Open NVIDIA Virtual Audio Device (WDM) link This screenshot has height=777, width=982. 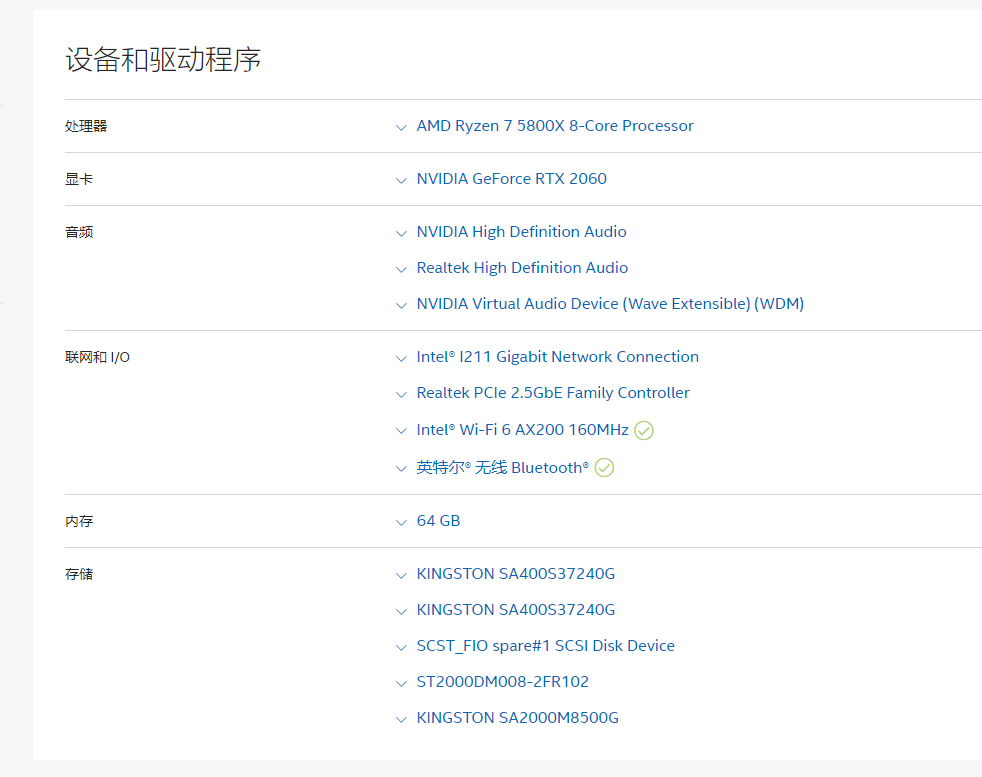pos(610,304)
